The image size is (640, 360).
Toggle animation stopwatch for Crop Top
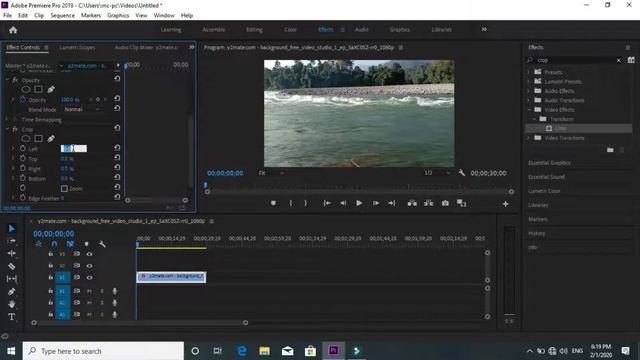(23, 158)
